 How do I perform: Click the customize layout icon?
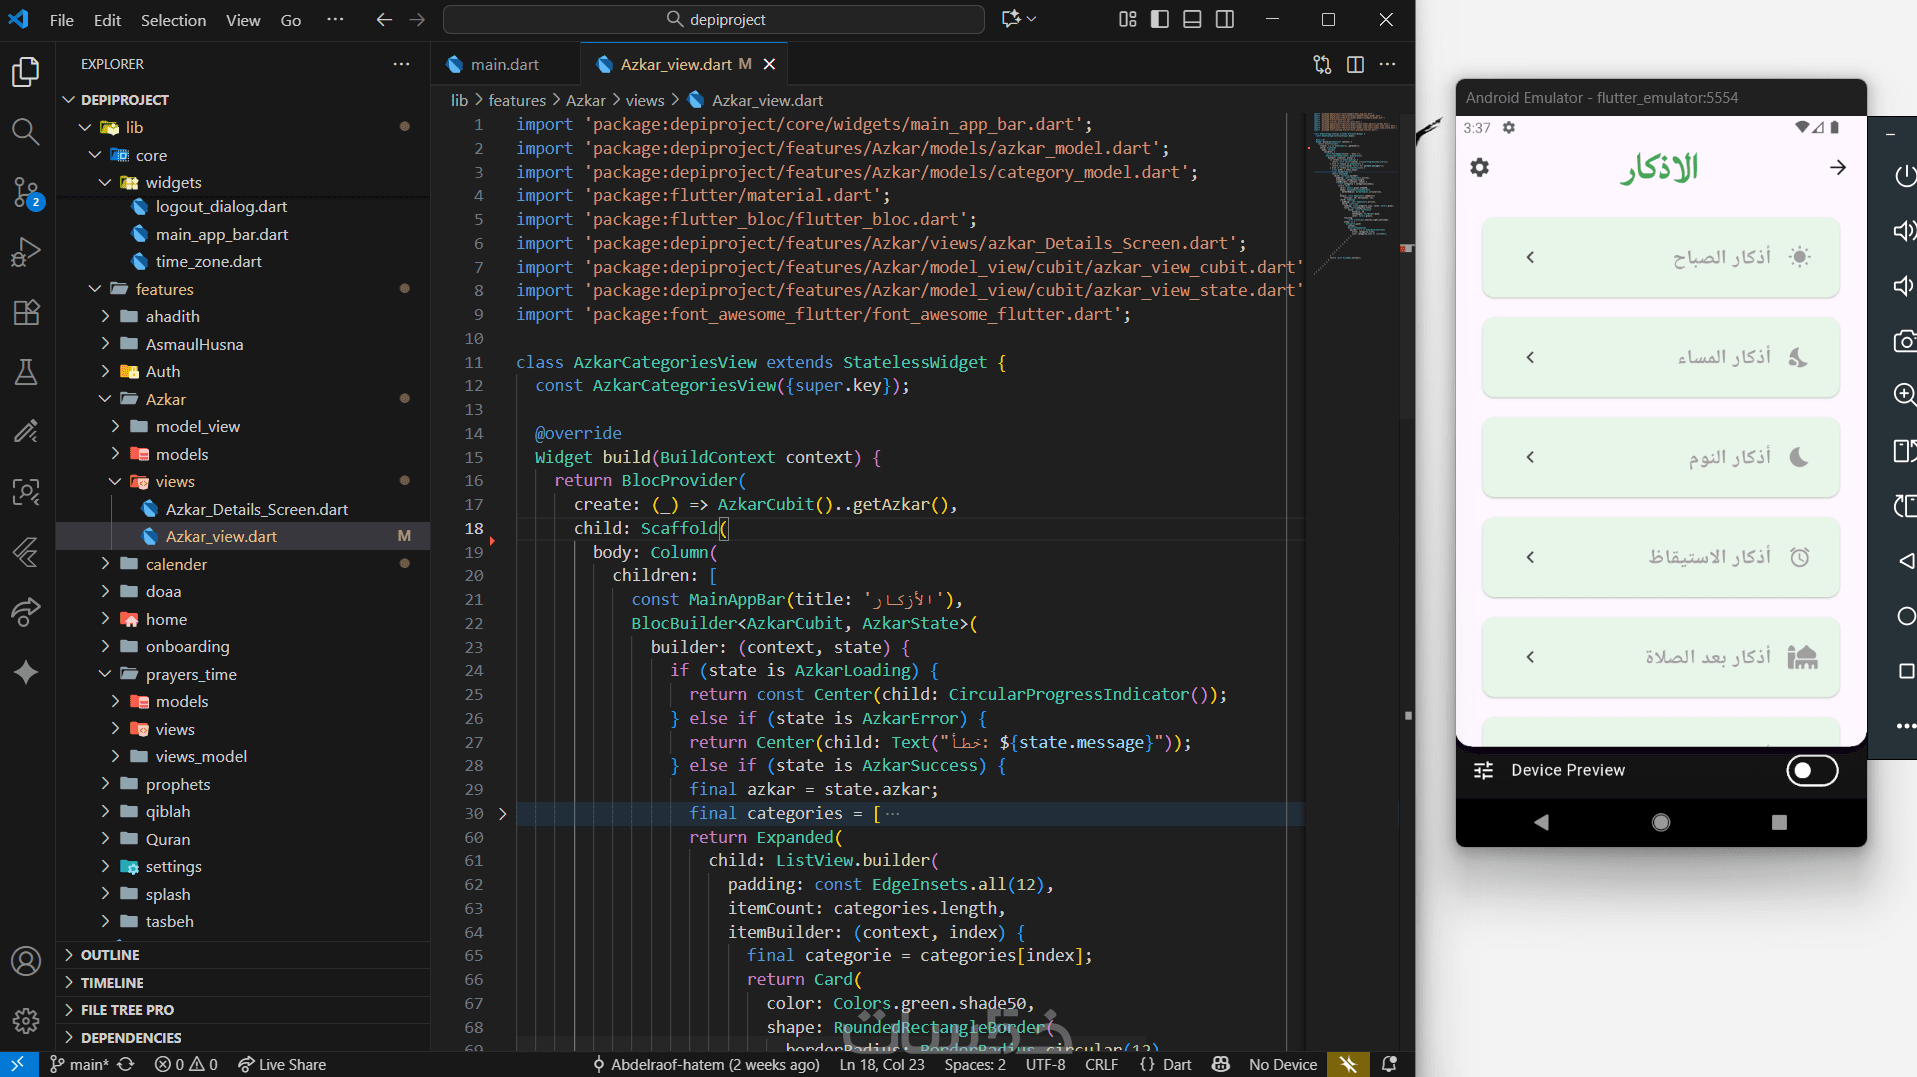1128,19
